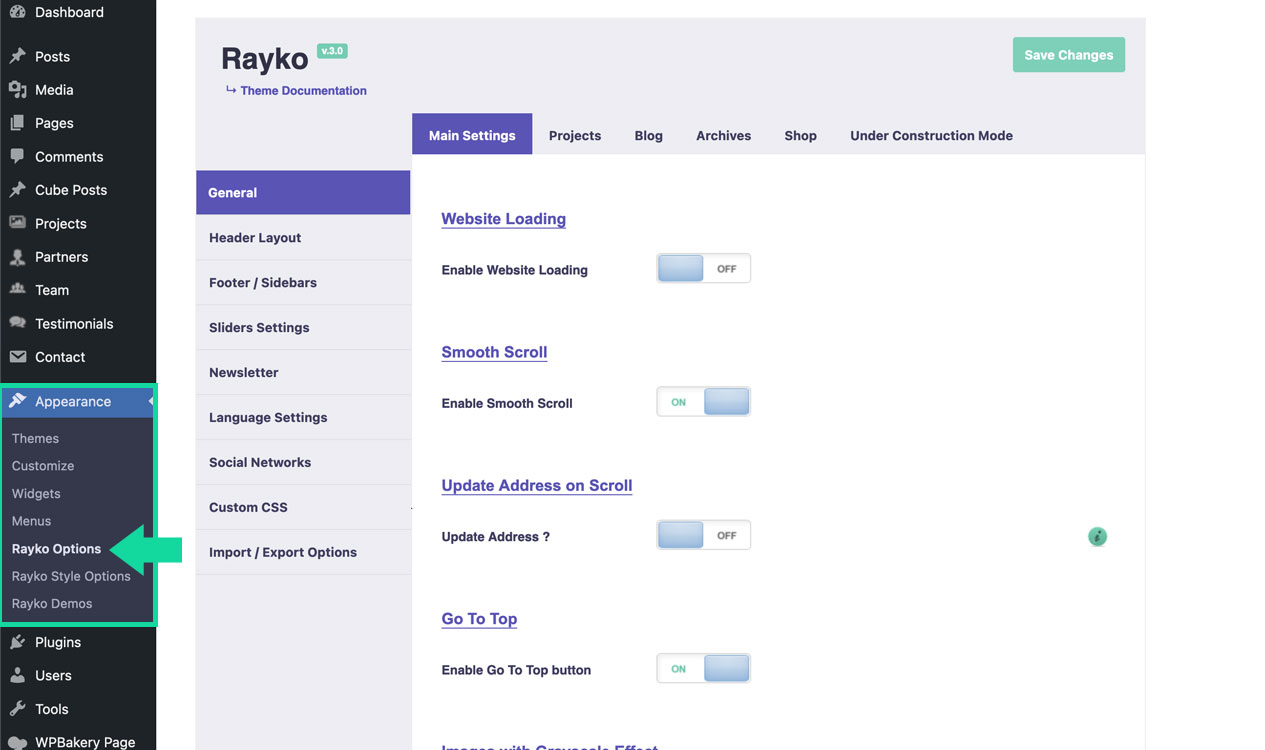This screenshot has width=1265, height=750.
Task: Open Rayko Style Options submenu item
Action: 71,576
